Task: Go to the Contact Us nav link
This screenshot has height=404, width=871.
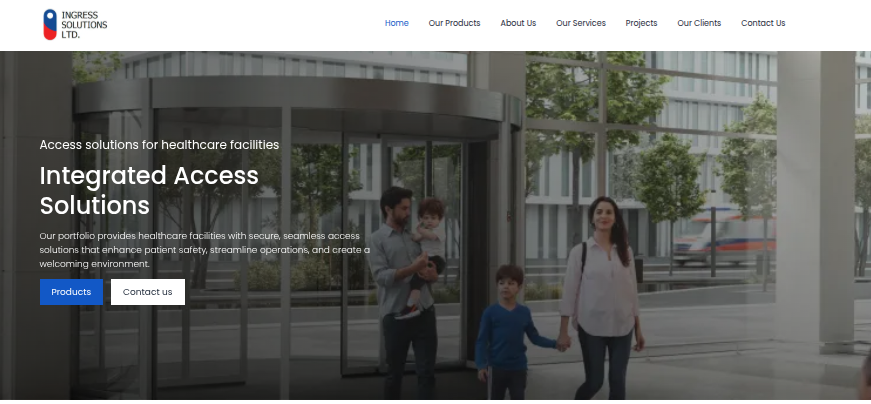Action: [763, 23]
